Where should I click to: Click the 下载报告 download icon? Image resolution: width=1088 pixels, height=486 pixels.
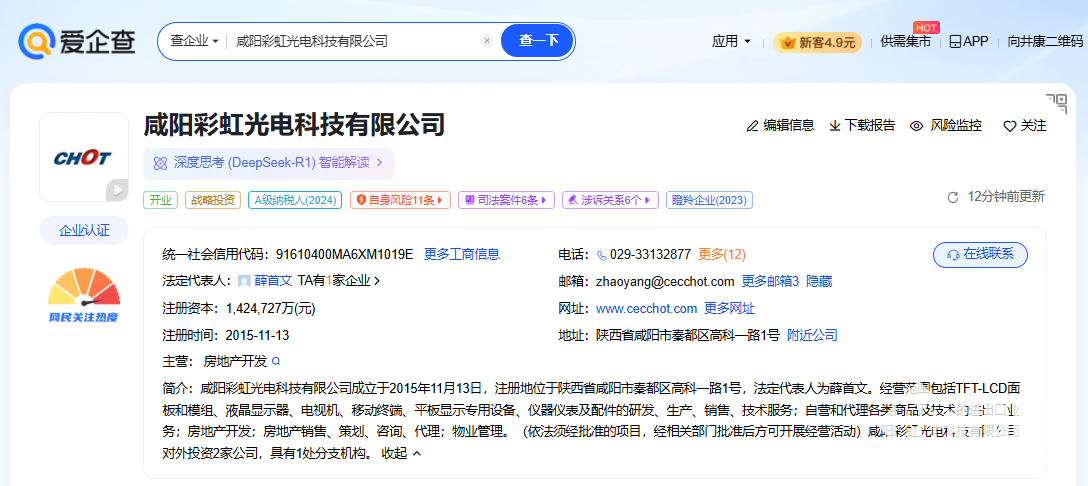[834, 126]
